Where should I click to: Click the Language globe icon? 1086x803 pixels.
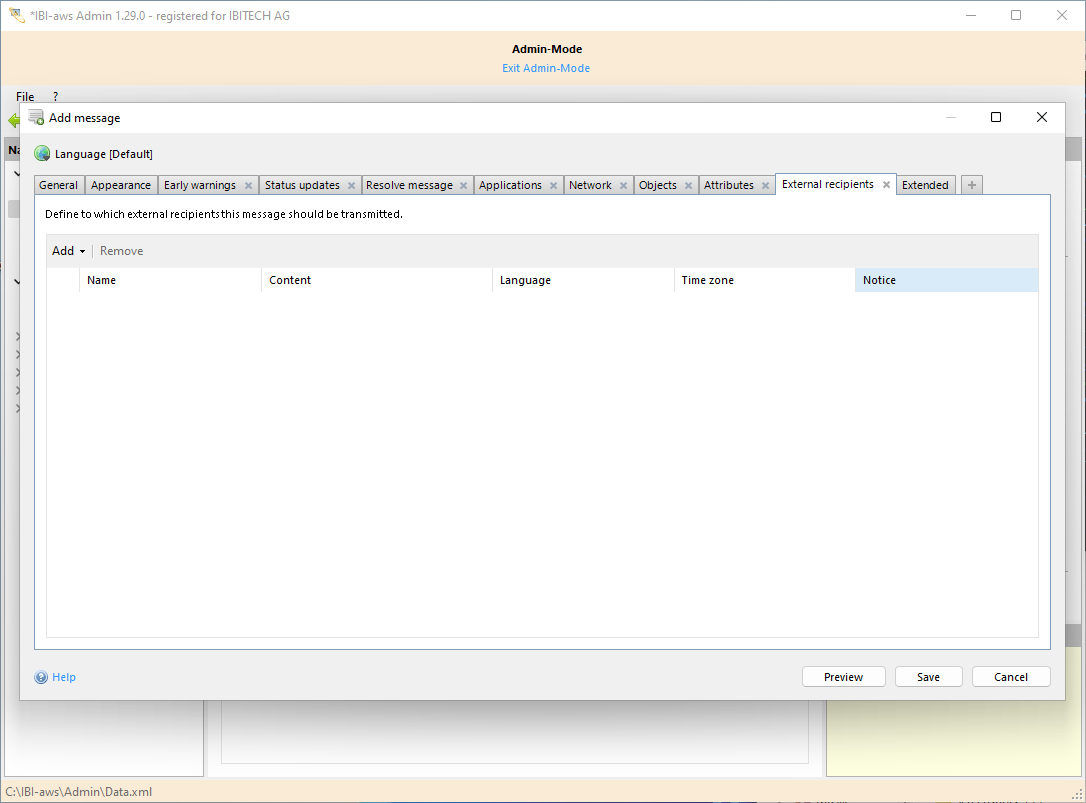42,154
